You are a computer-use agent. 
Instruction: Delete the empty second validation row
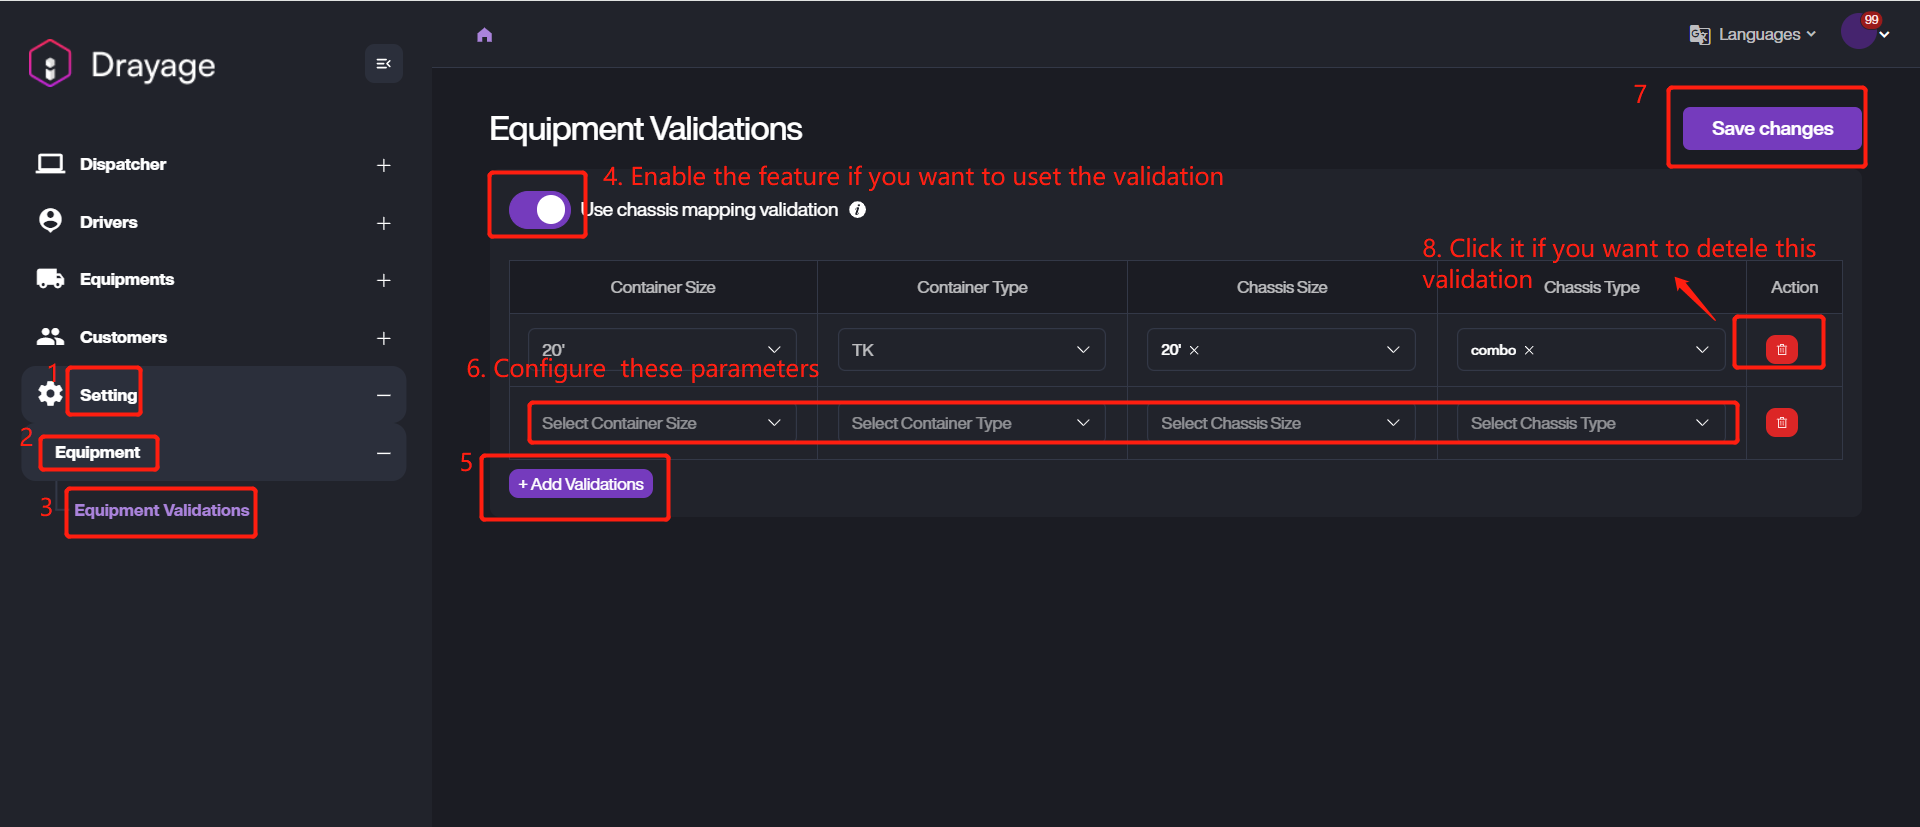pos(1781,423)
